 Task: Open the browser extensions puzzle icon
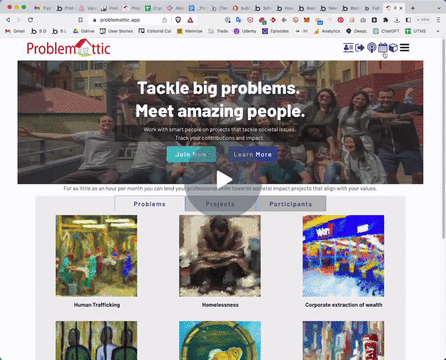tap(386, 20)
